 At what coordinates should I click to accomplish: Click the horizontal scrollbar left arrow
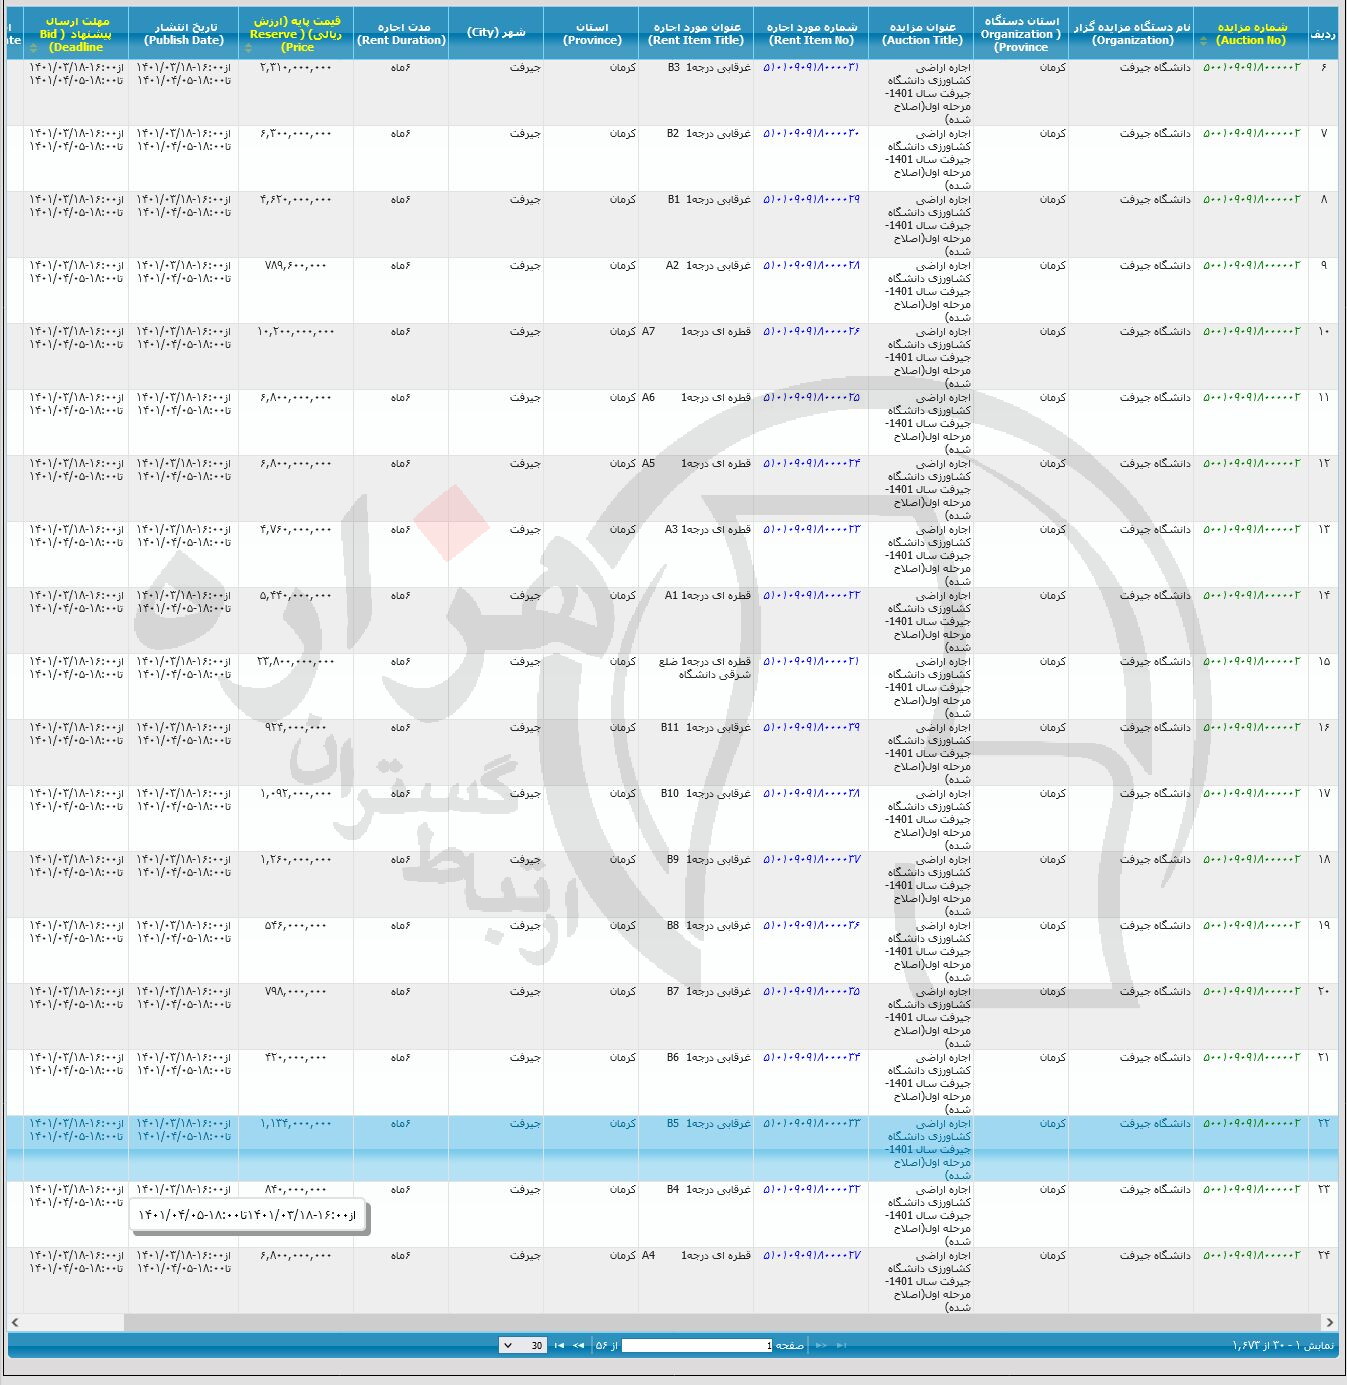pyautogui.click(x=15, y=1322)
